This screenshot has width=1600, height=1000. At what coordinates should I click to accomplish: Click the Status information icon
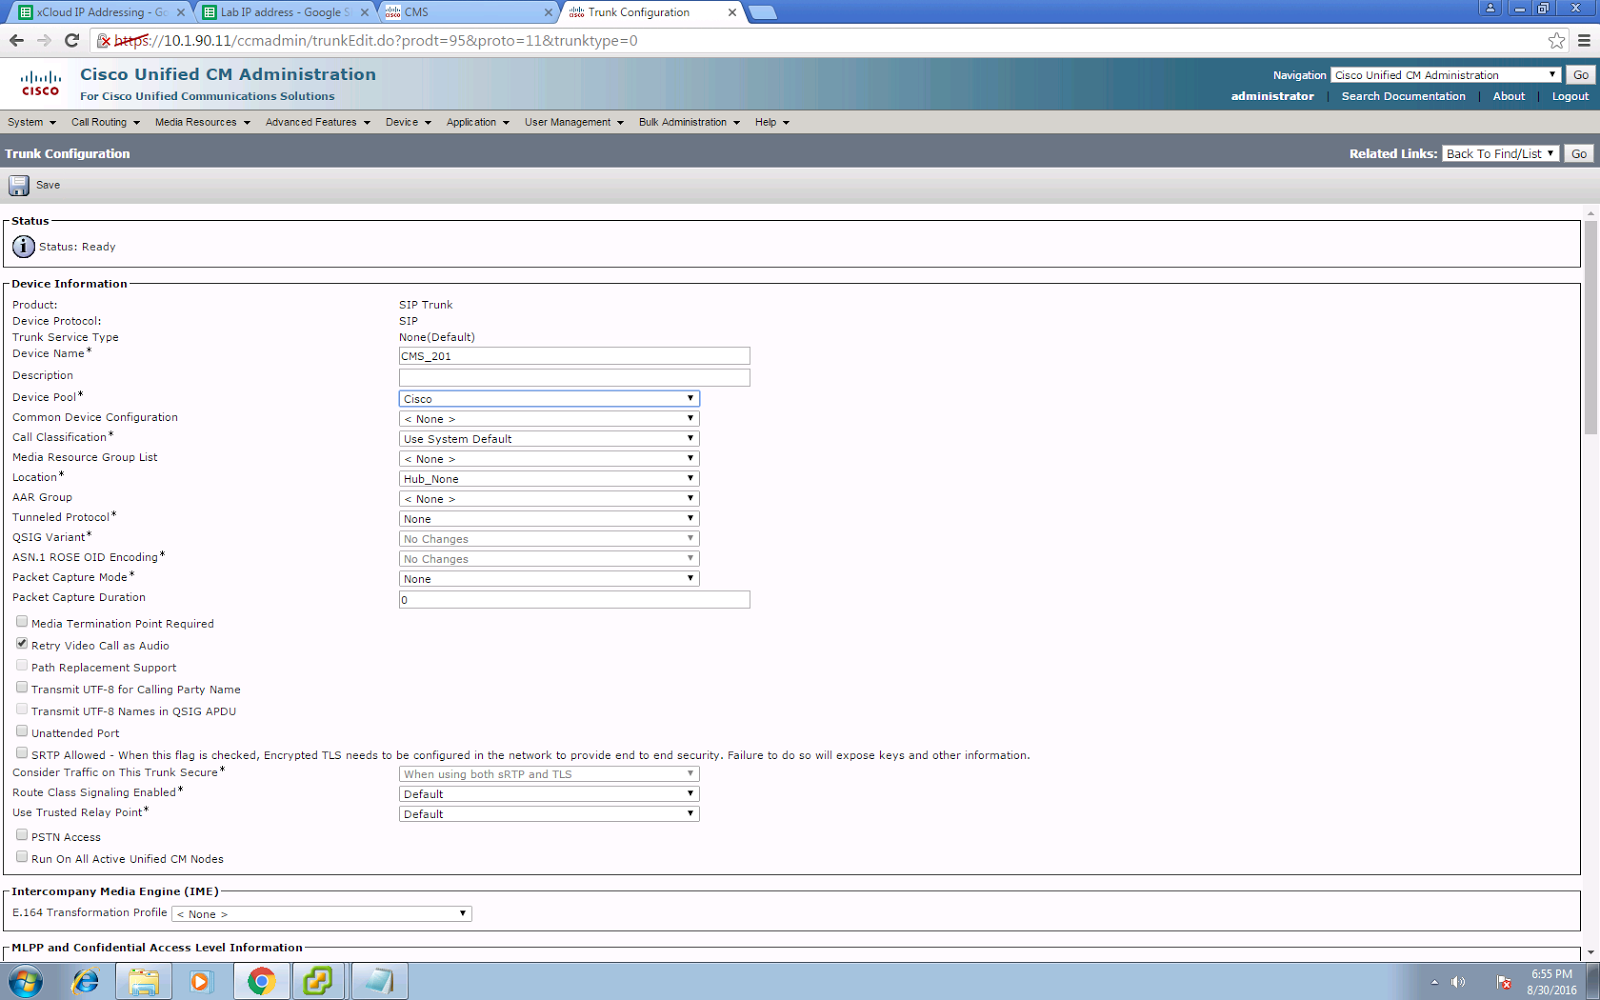click(22, 246)
